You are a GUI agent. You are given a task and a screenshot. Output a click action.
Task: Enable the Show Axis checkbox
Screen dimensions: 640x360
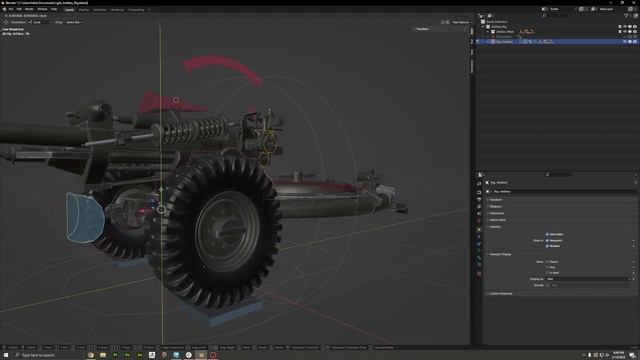[547, 267]
